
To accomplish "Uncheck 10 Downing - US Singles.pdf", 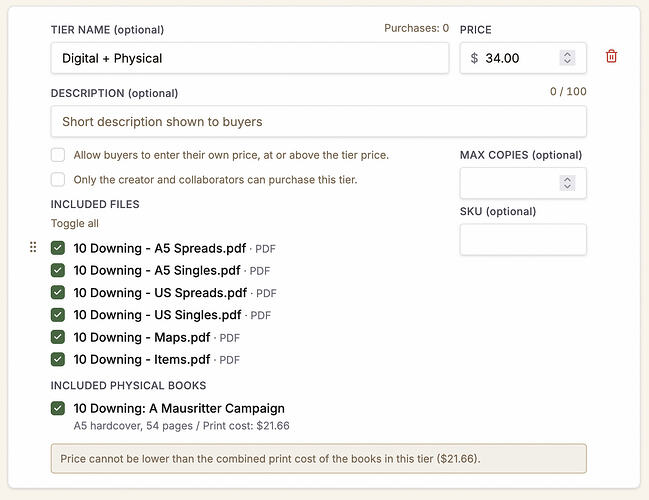I will [x=58, y=315].
